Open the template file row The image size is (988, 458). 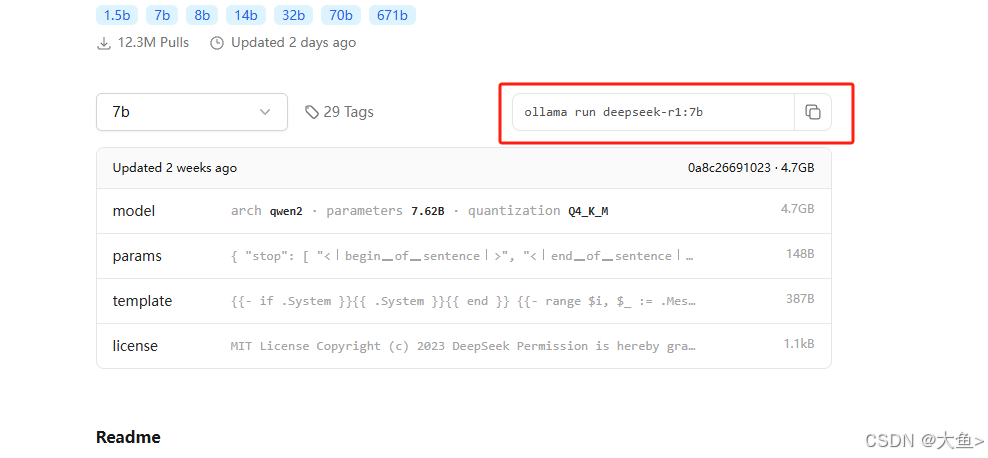pos(464,301)
